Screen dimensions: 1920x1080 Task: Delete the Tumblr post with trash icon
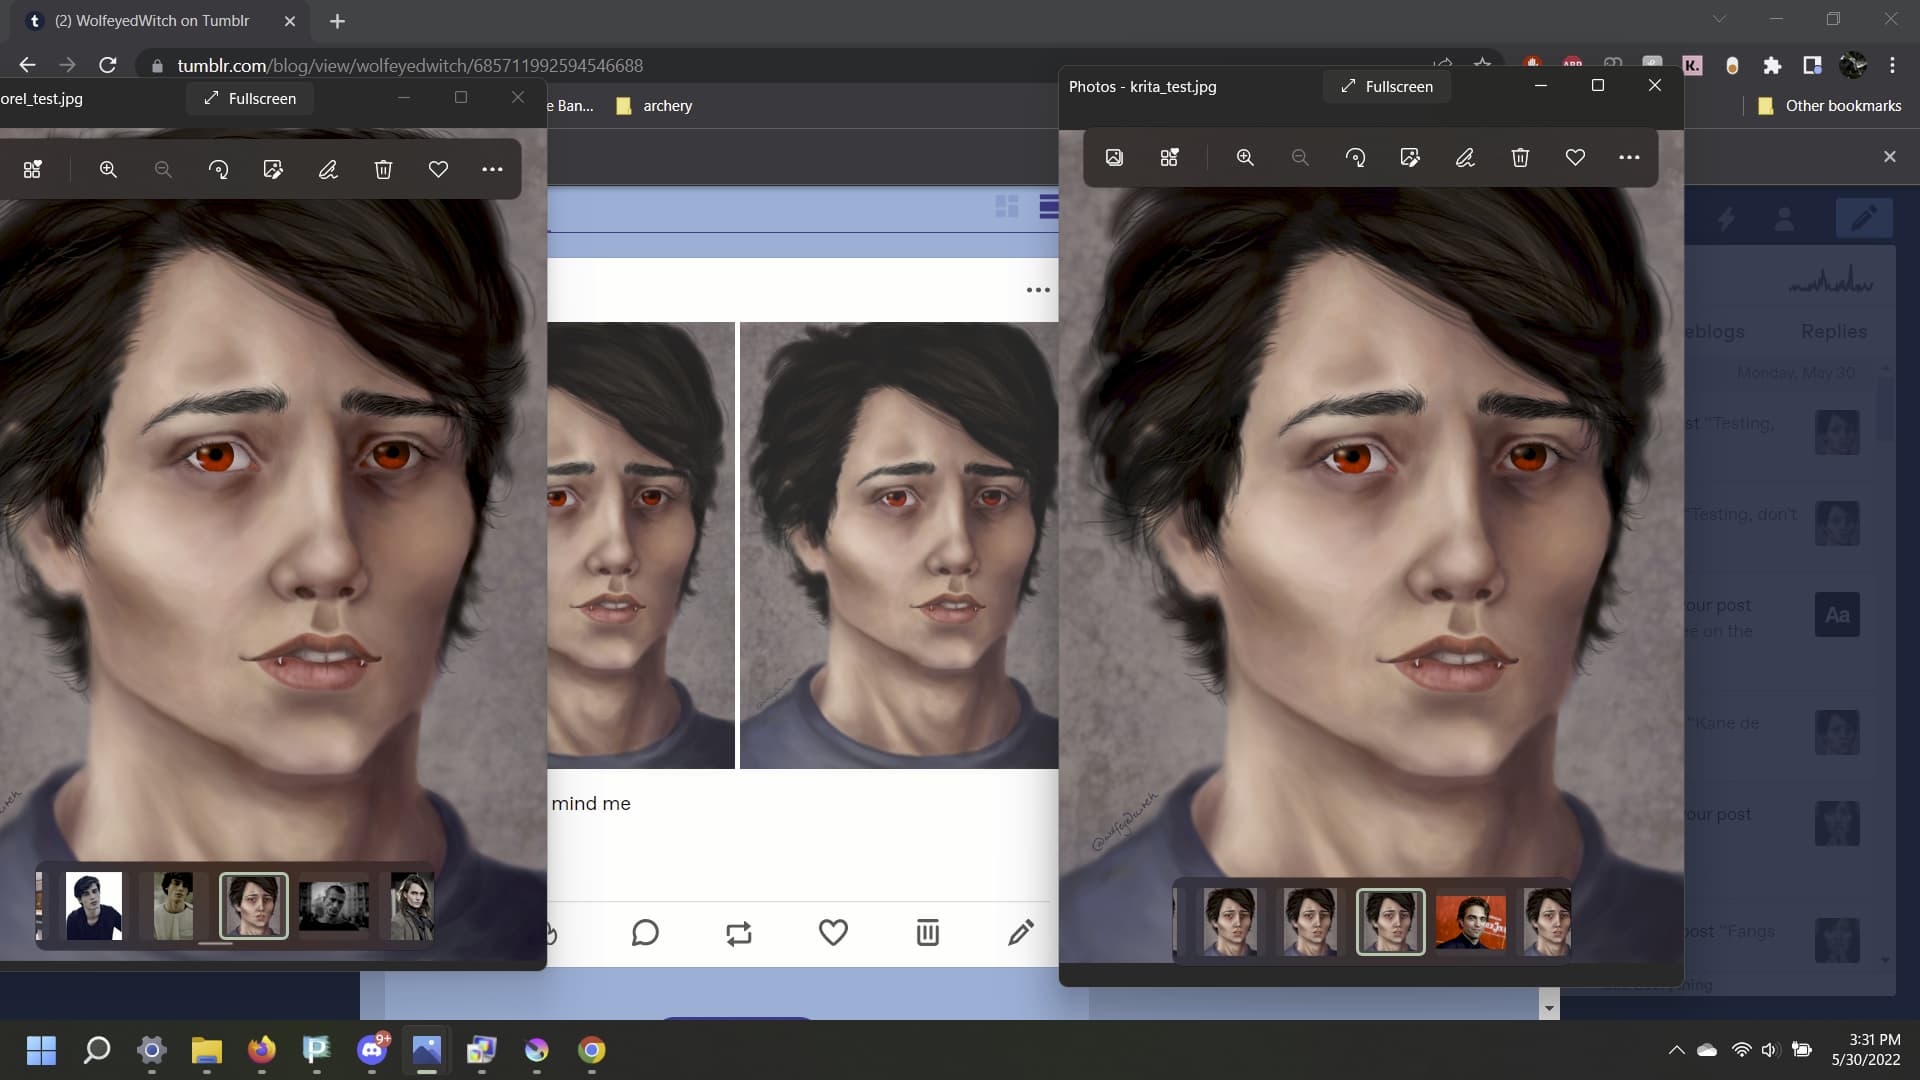coord(927,934)
